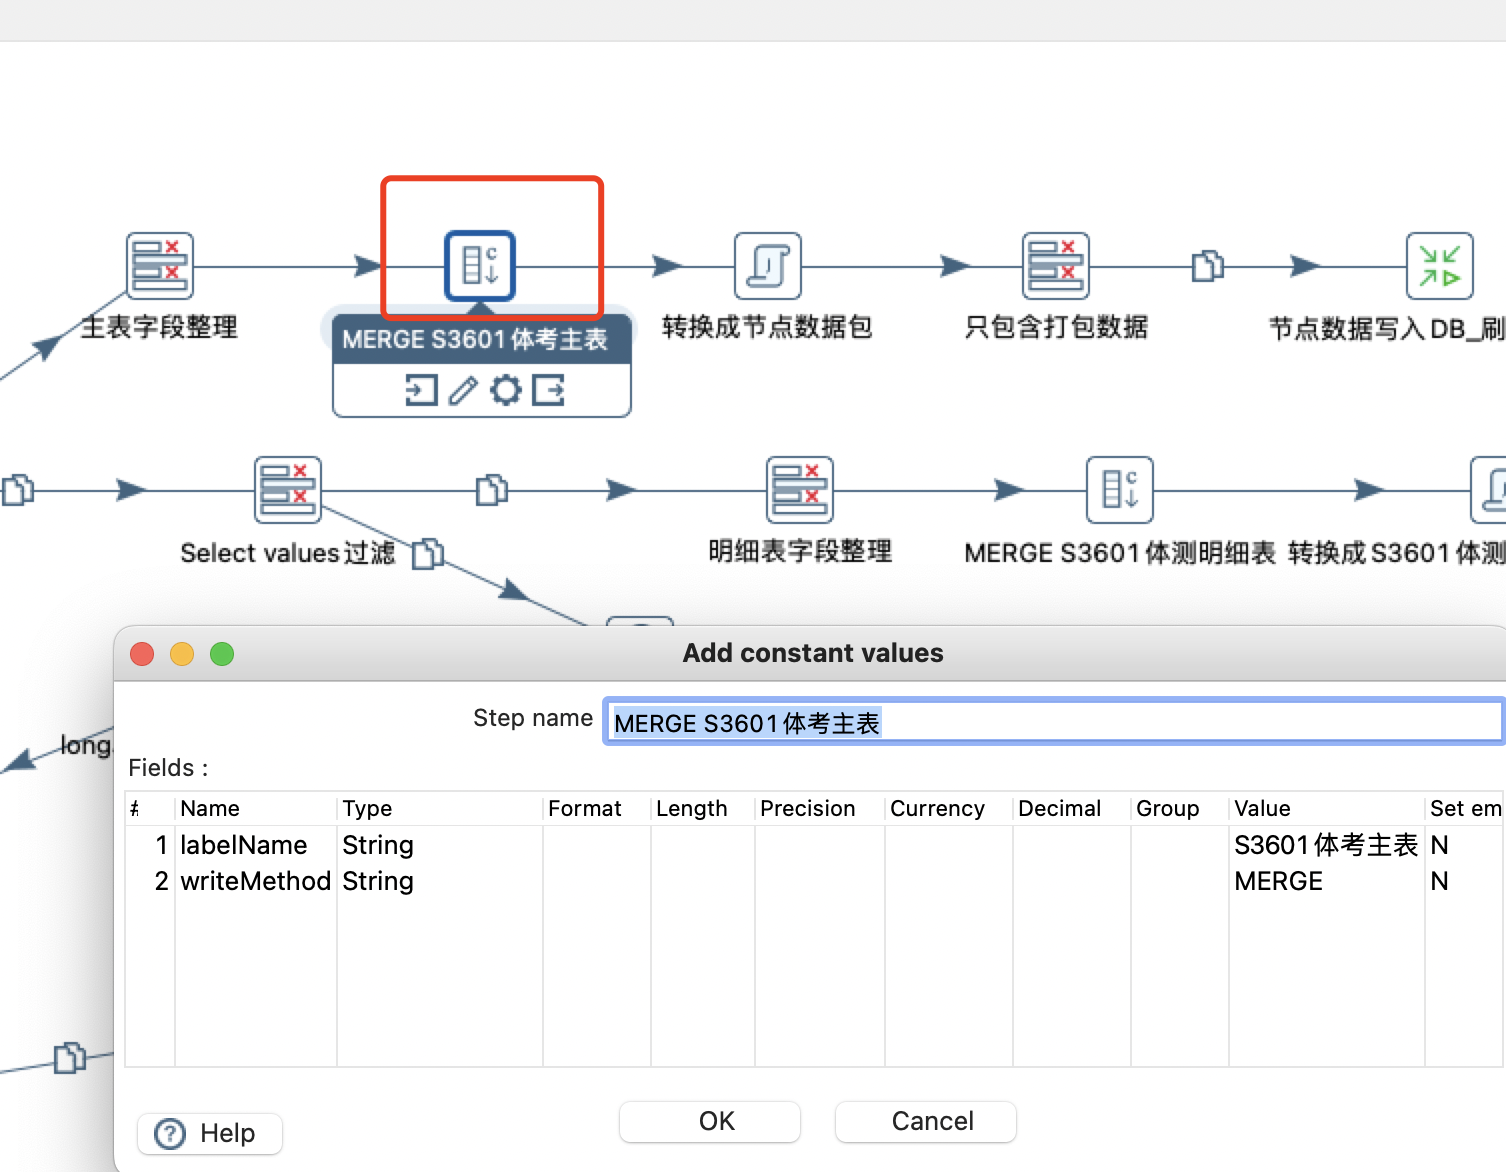Click the gear icon in step mini-toolbar
Screen dimensions: 1506x1172
pyautogui.click(x=506, y=390)
